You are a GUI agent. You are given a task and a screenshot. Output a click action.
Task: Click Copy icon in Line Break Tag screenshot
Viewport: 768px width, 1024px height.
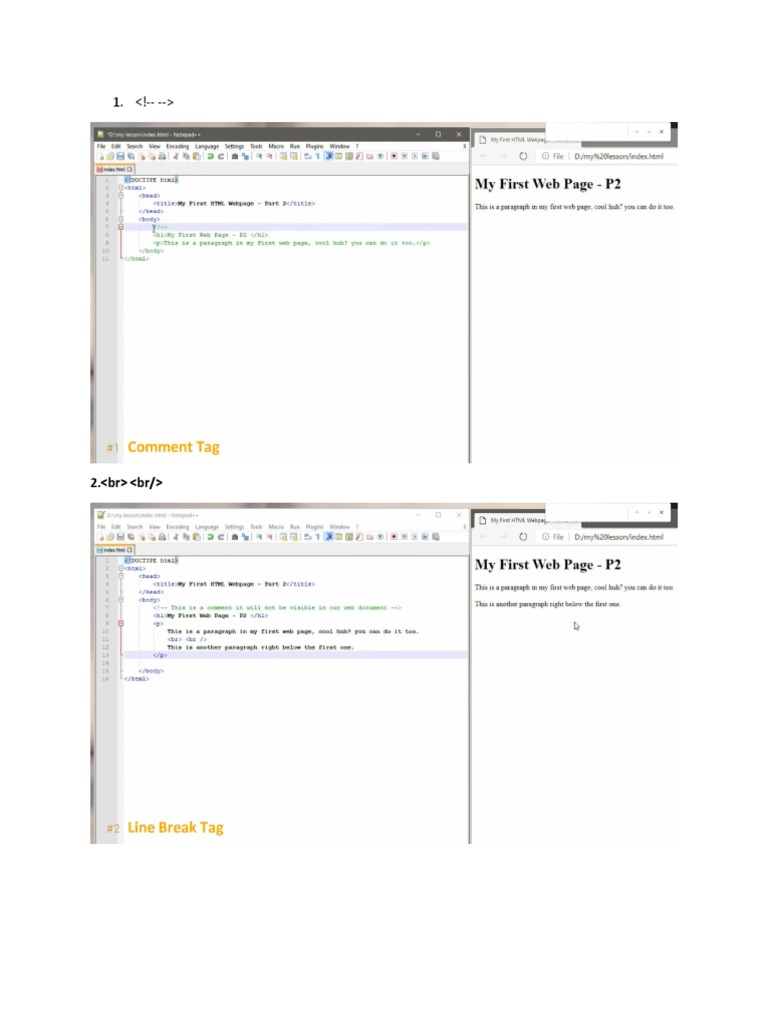[x=186, y=537]
